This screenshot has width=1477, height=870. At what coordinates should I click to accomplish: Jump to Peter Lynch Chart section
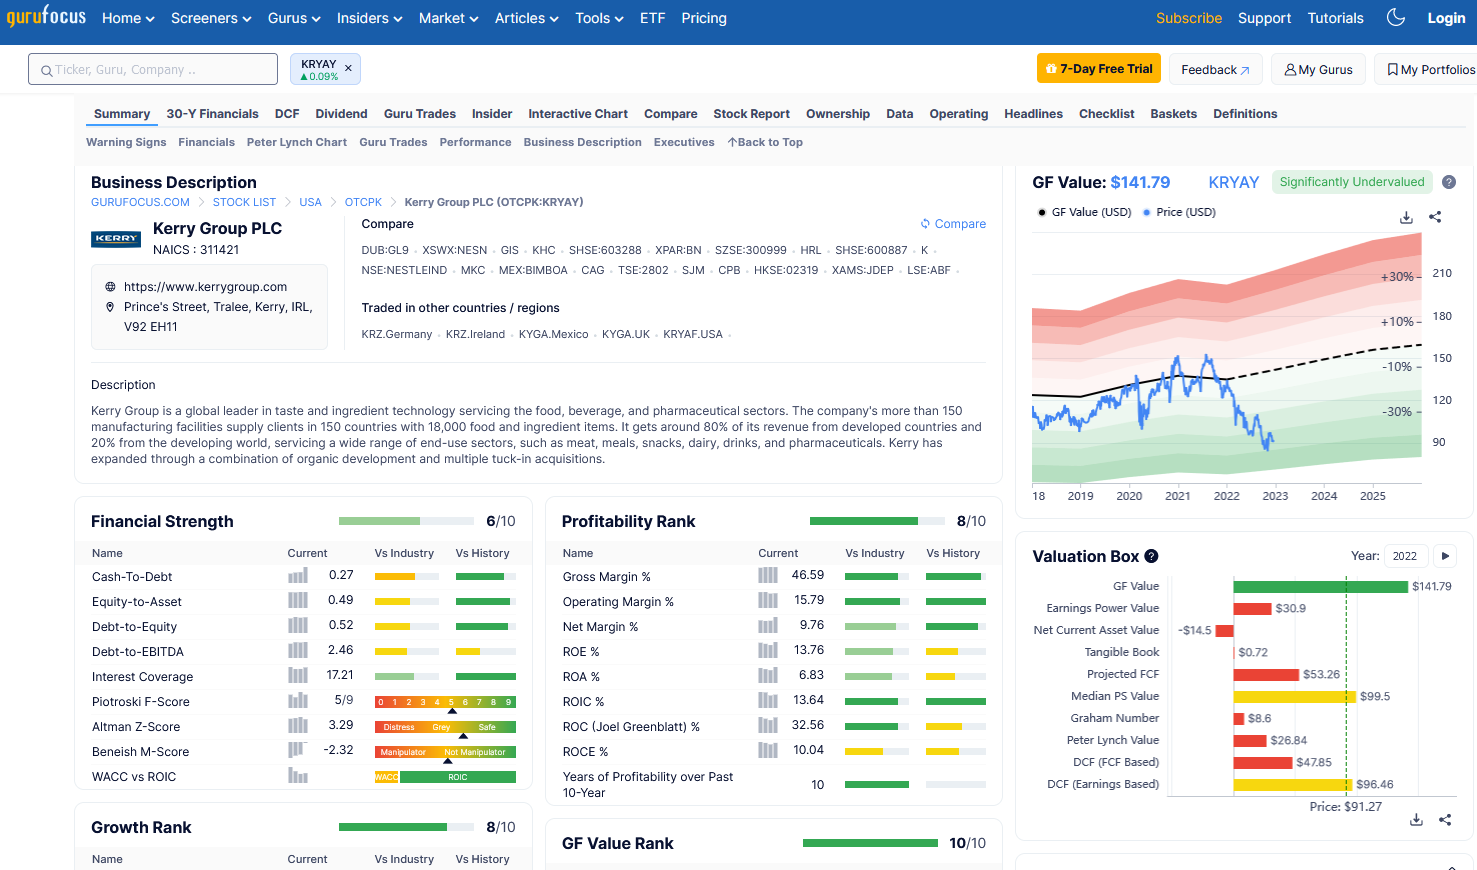click(297, 142)
